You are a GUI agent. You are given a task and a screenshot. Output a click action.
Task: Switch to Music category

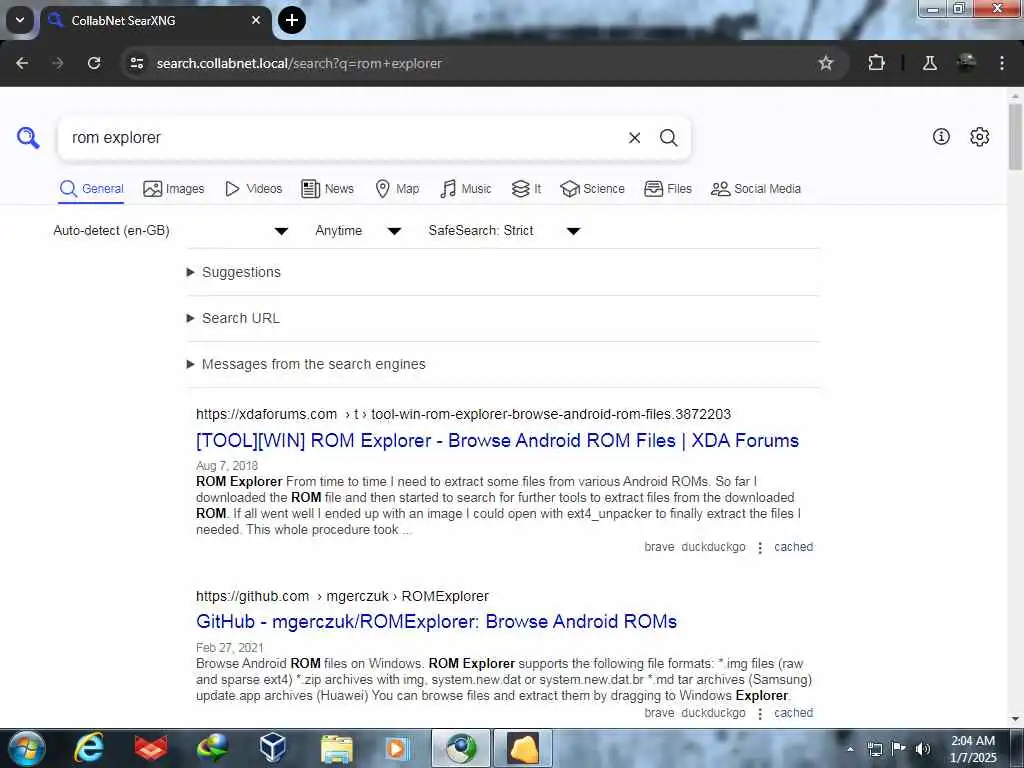[x=466, y=189]
